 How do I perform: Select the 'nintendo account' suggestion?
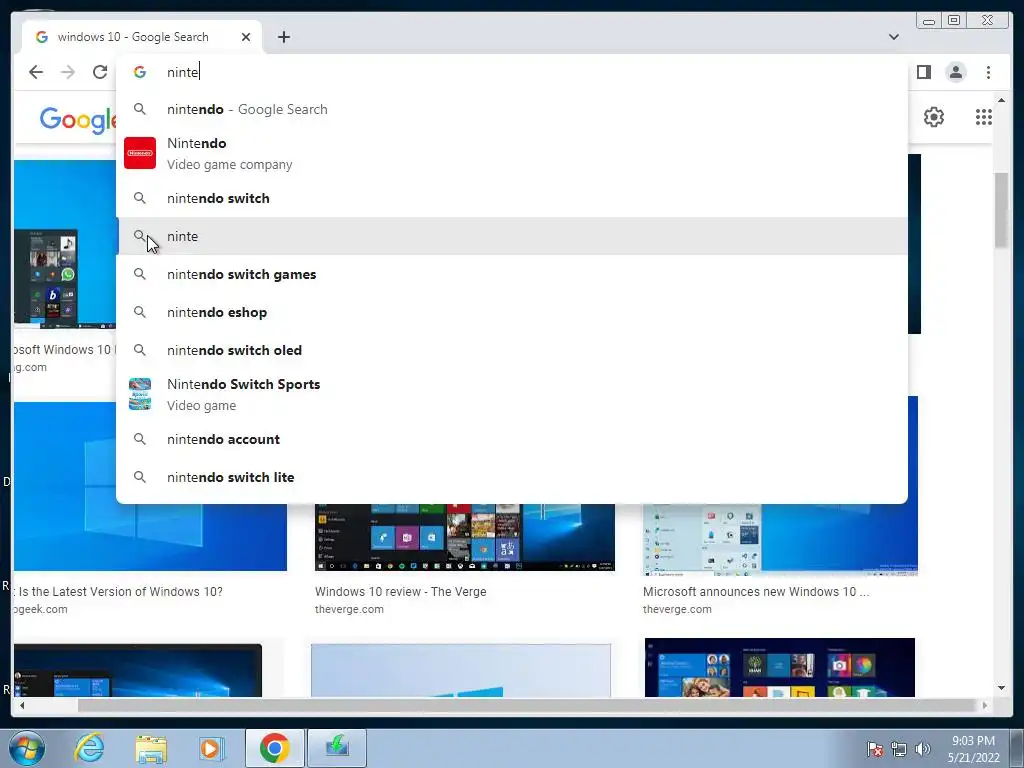click(512, 440)
